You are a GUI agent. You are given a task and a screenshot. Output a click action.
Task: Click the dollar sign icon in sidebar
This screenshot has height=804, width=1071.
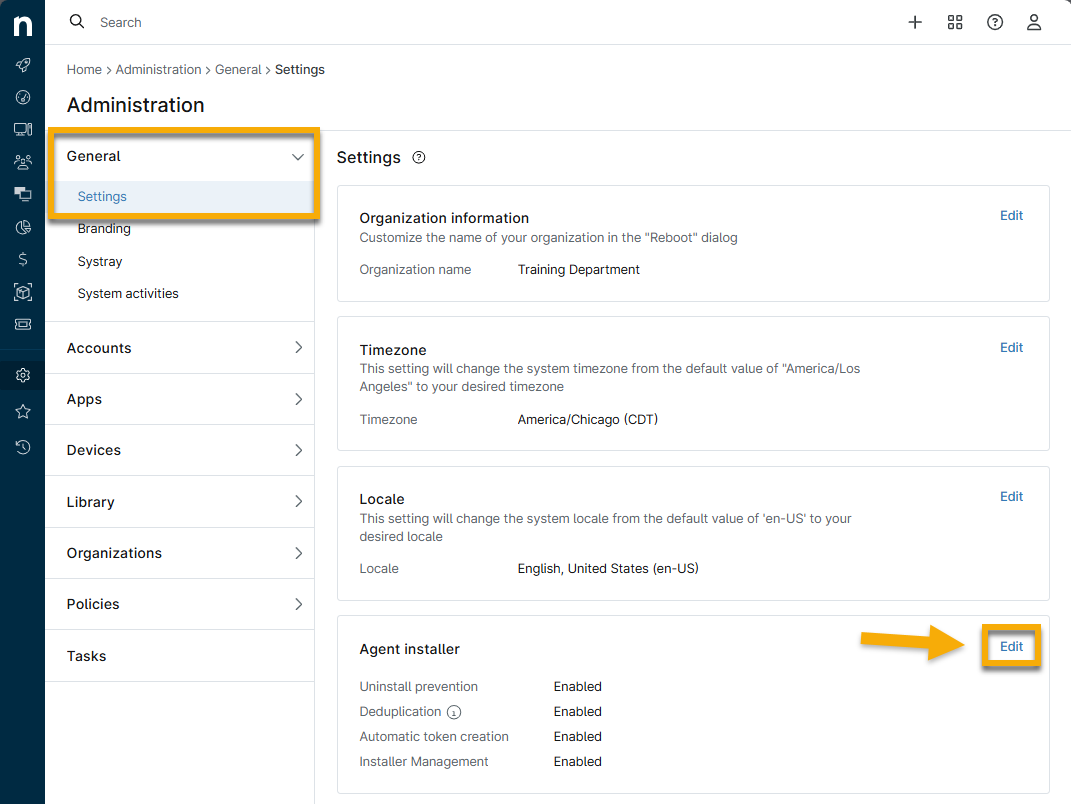pos(22,259)
